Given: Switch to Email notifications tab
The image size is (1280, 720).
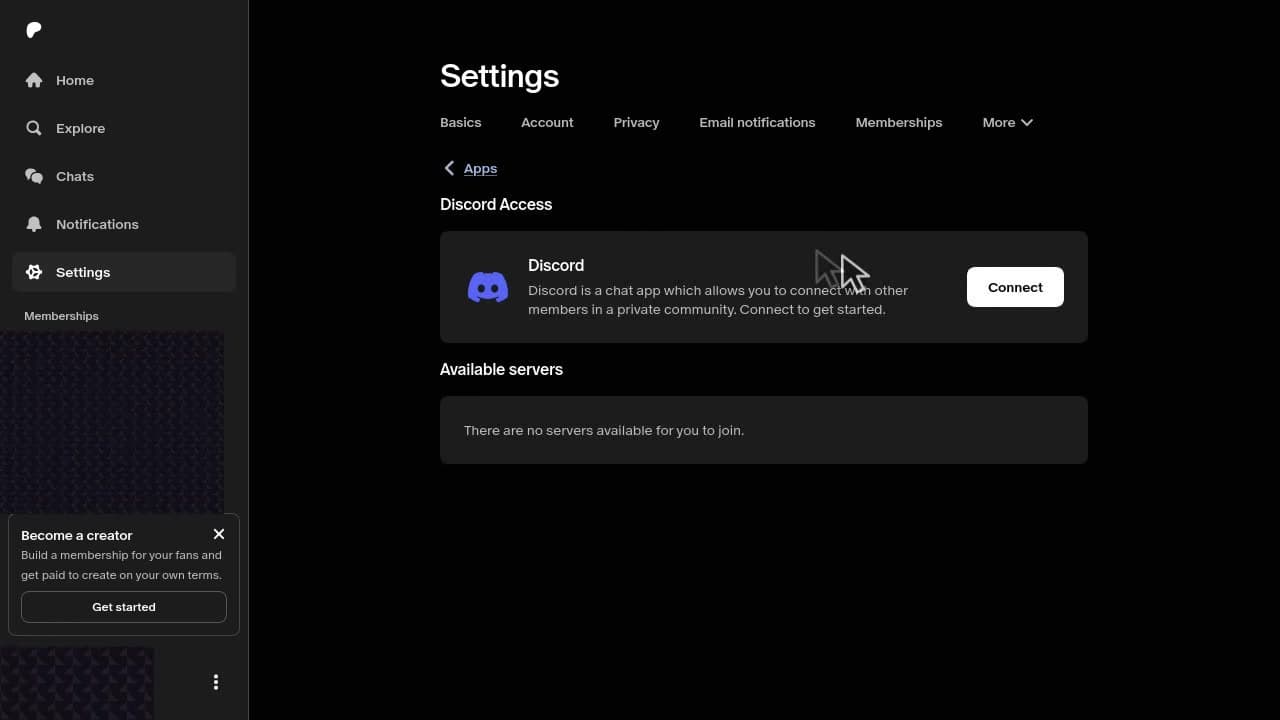Looking at the screenshot, I should [x=757, y=122].
